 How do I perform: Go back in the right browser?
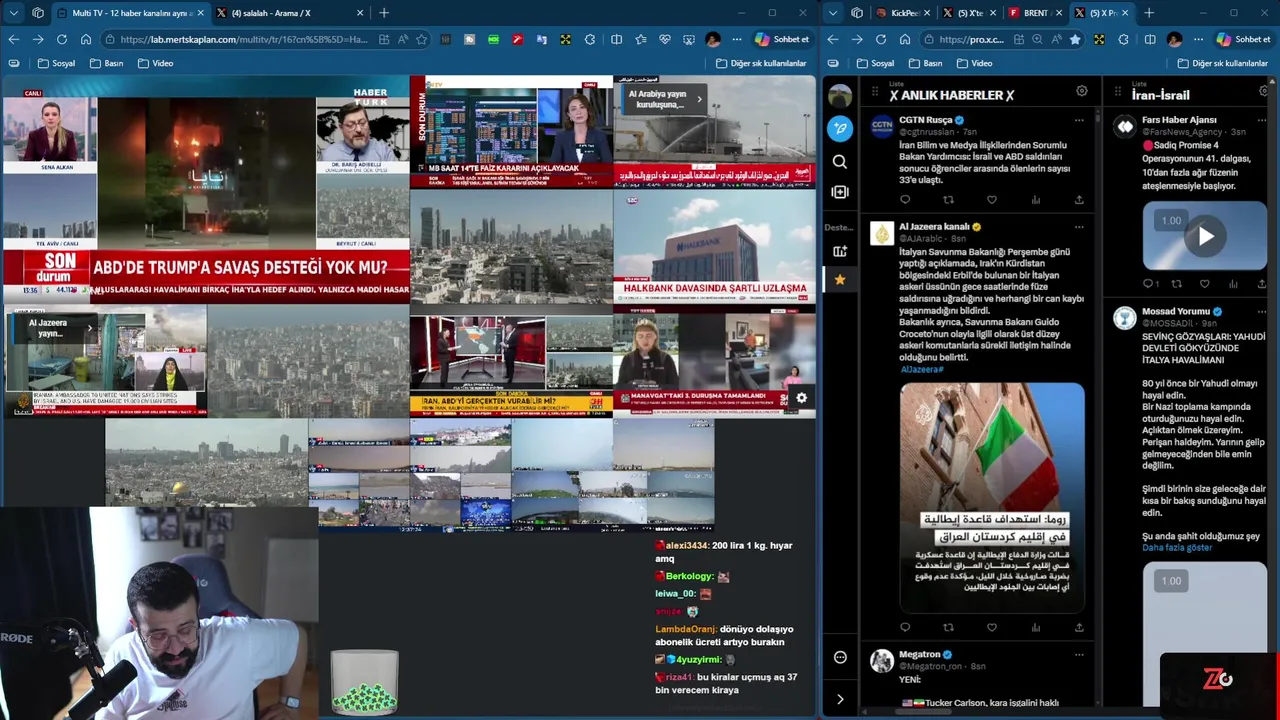pyautogui.click(x=833, y=39)
